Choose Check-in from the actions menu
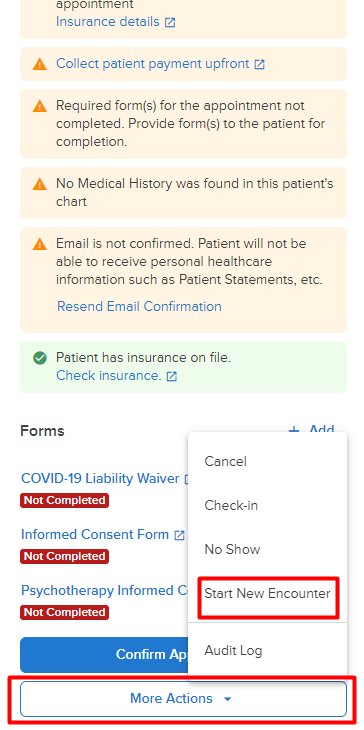 [231, 505]
